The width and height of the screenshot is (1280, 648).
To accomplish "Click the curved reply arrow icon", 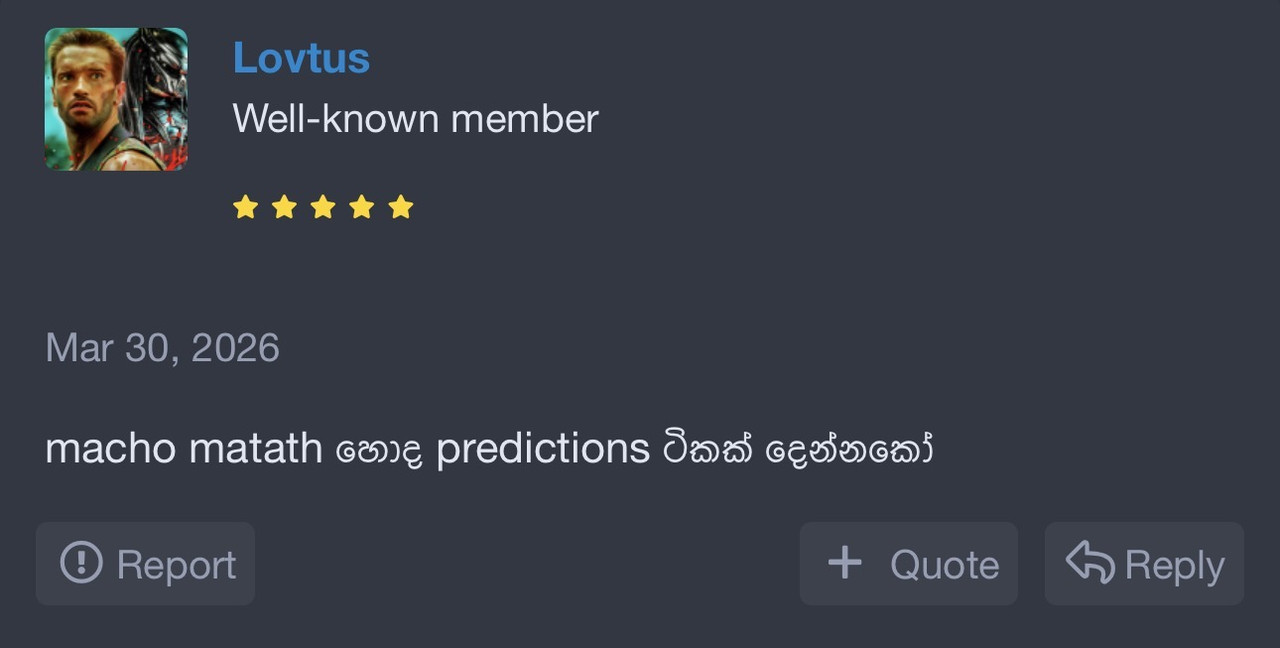I will pyautogui.click(x=1090, y=563).
